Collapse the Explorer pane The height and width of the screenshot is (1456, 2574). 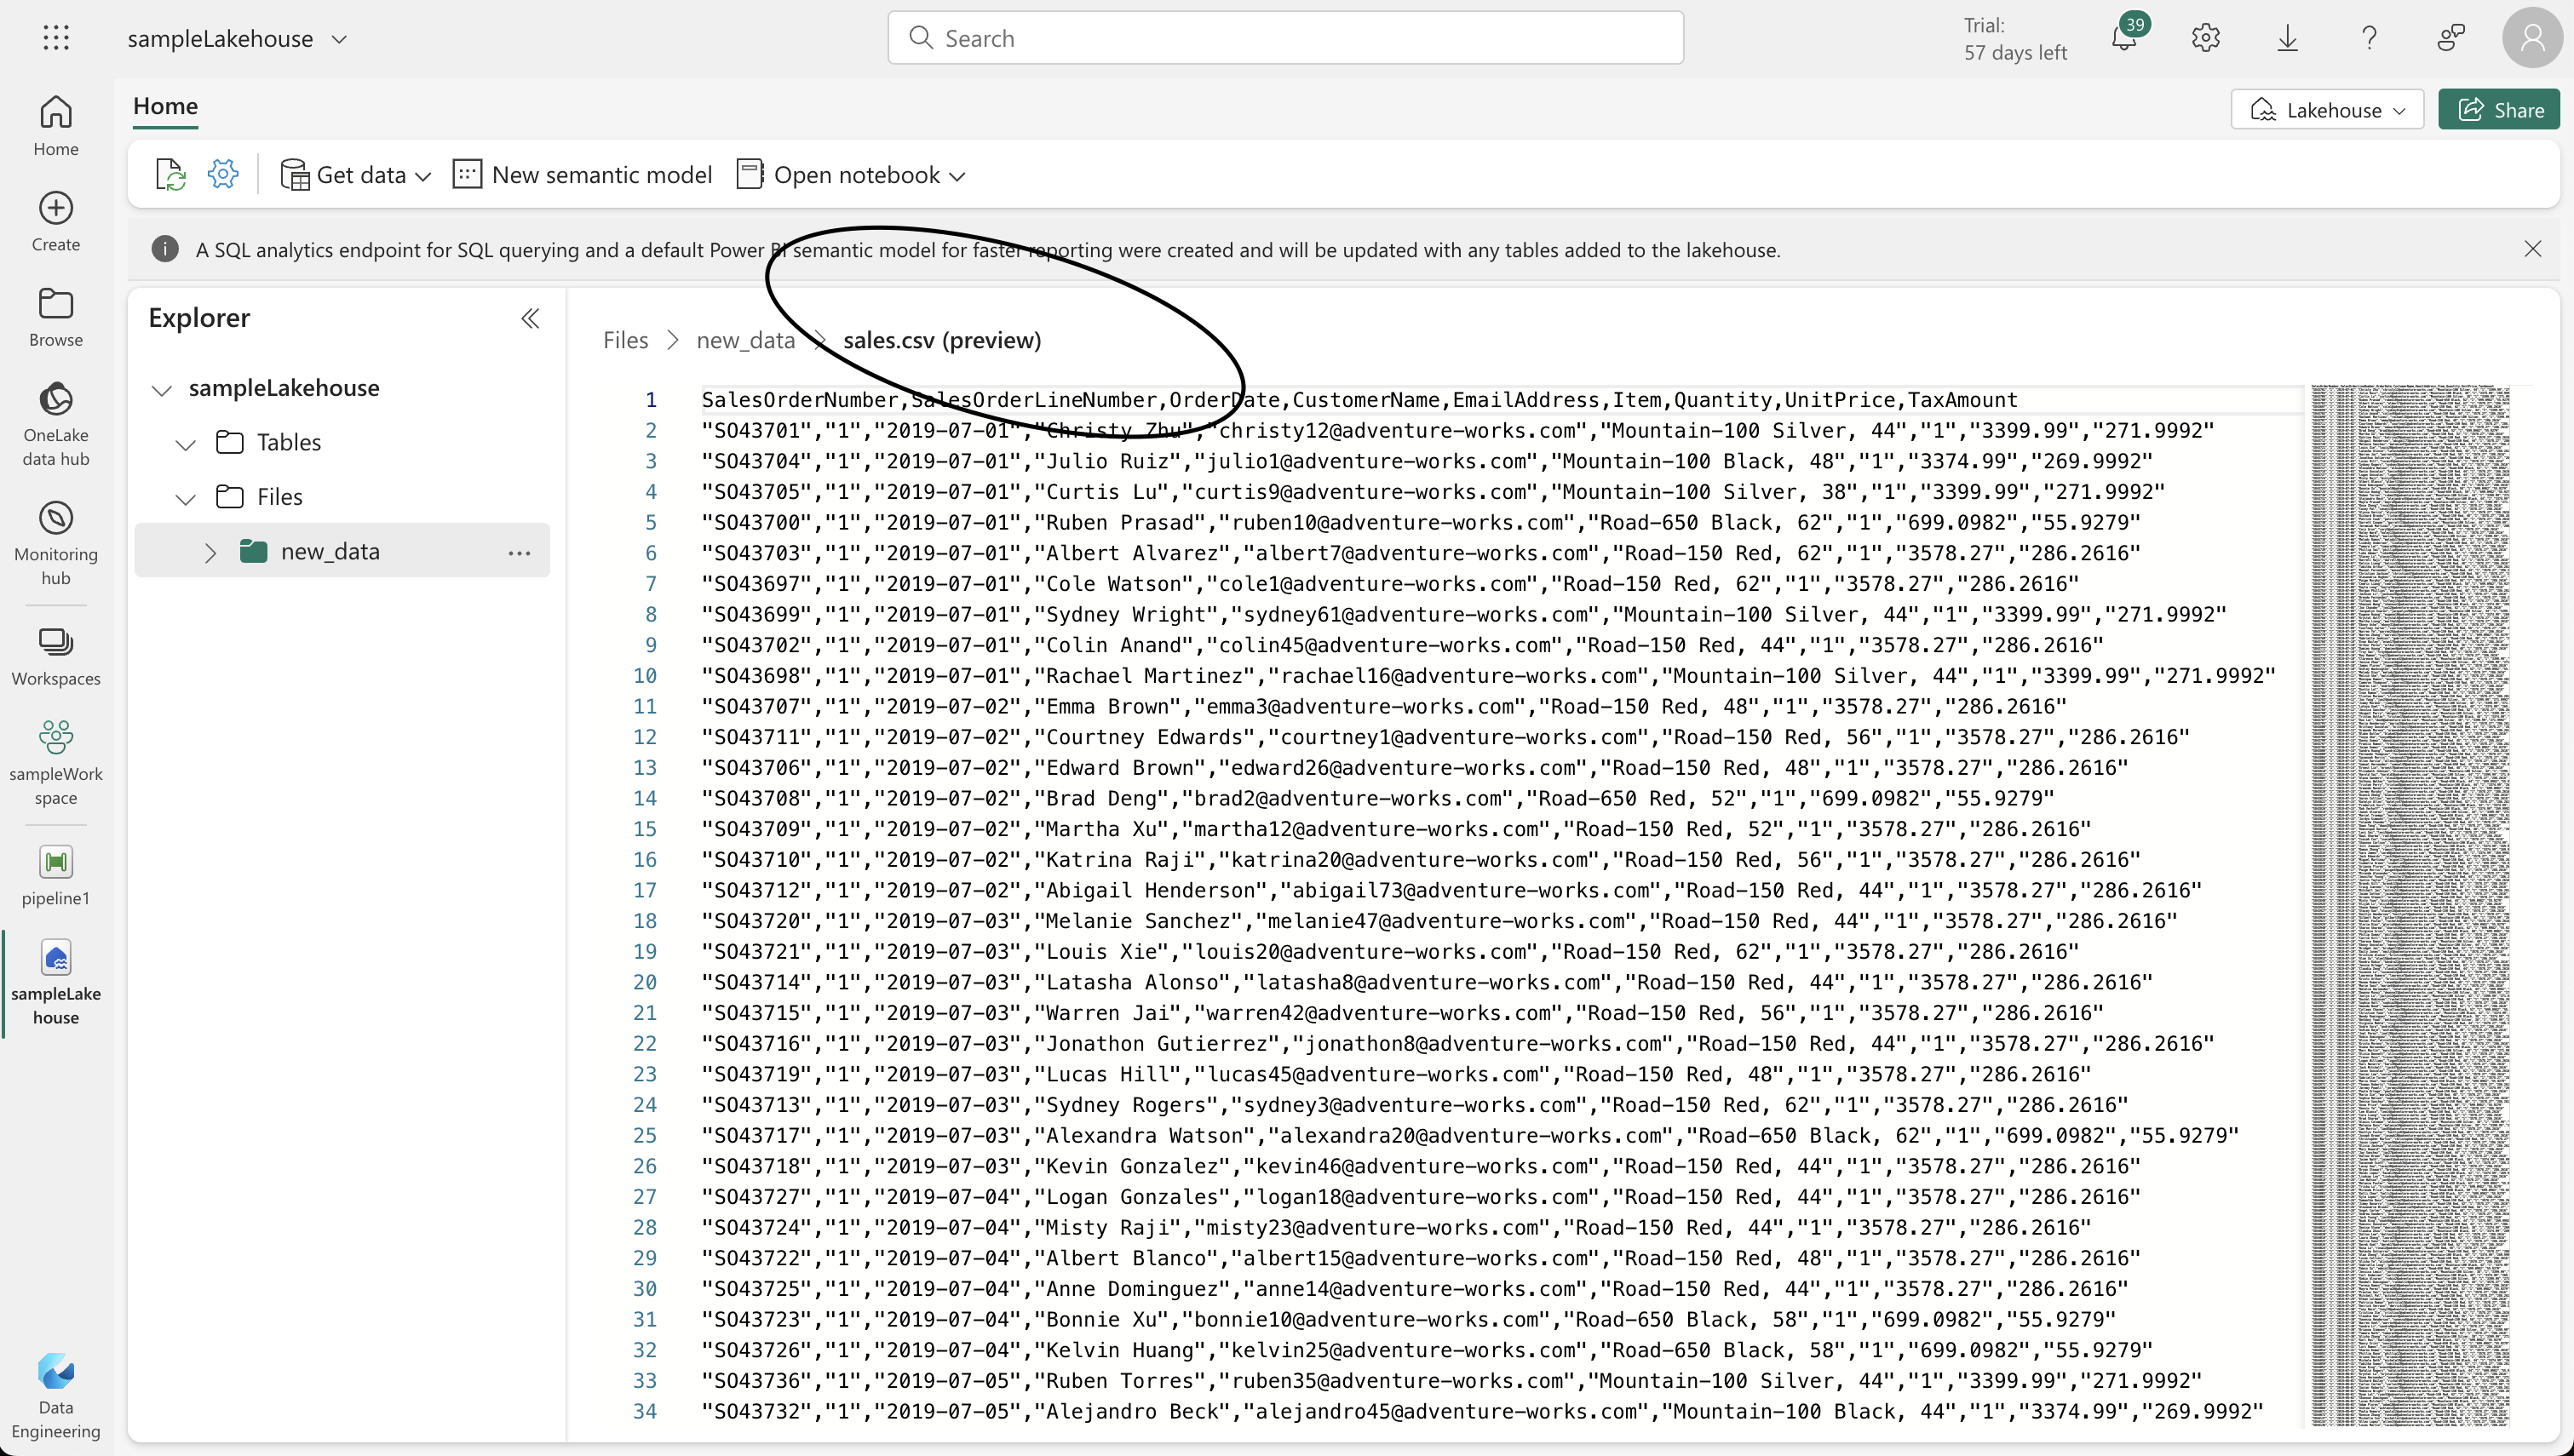coord(531,318)
